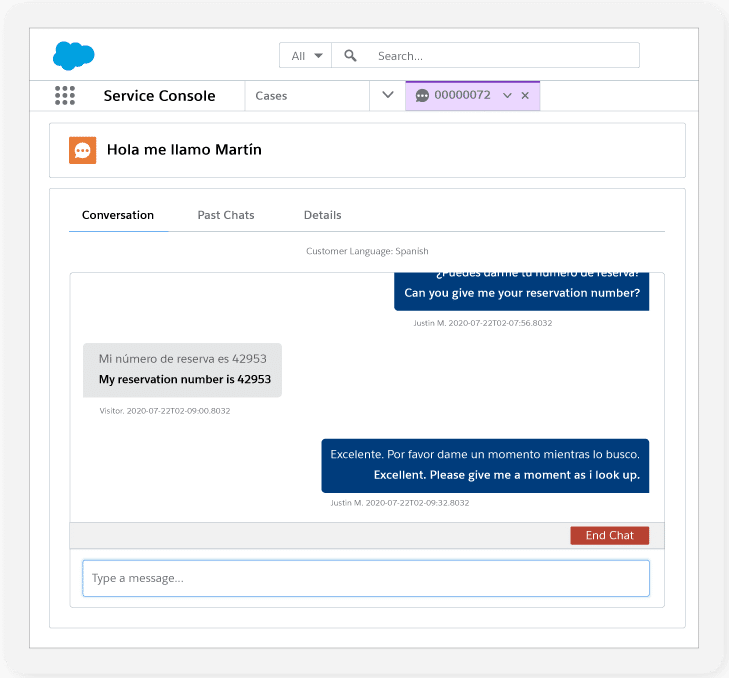Click the orange chat icon beside Hola me llamo Martín
The width and height of the screenshot is (729, 678).
[83, 150]
